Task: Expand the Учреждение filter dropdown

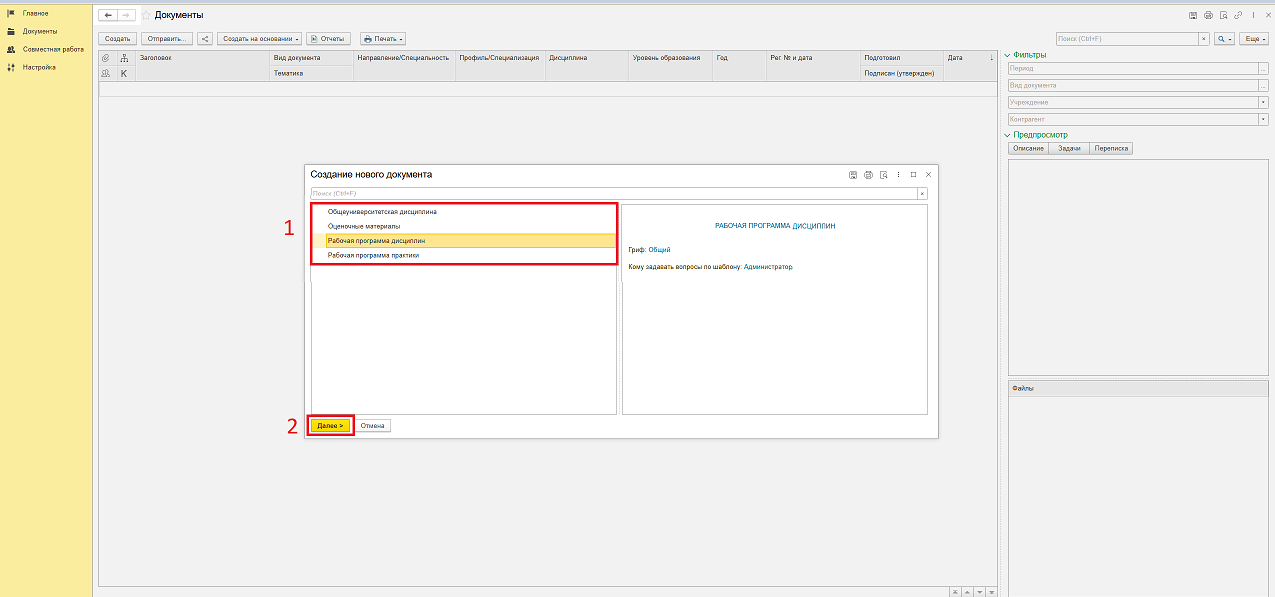Action: pos(1263,102)
